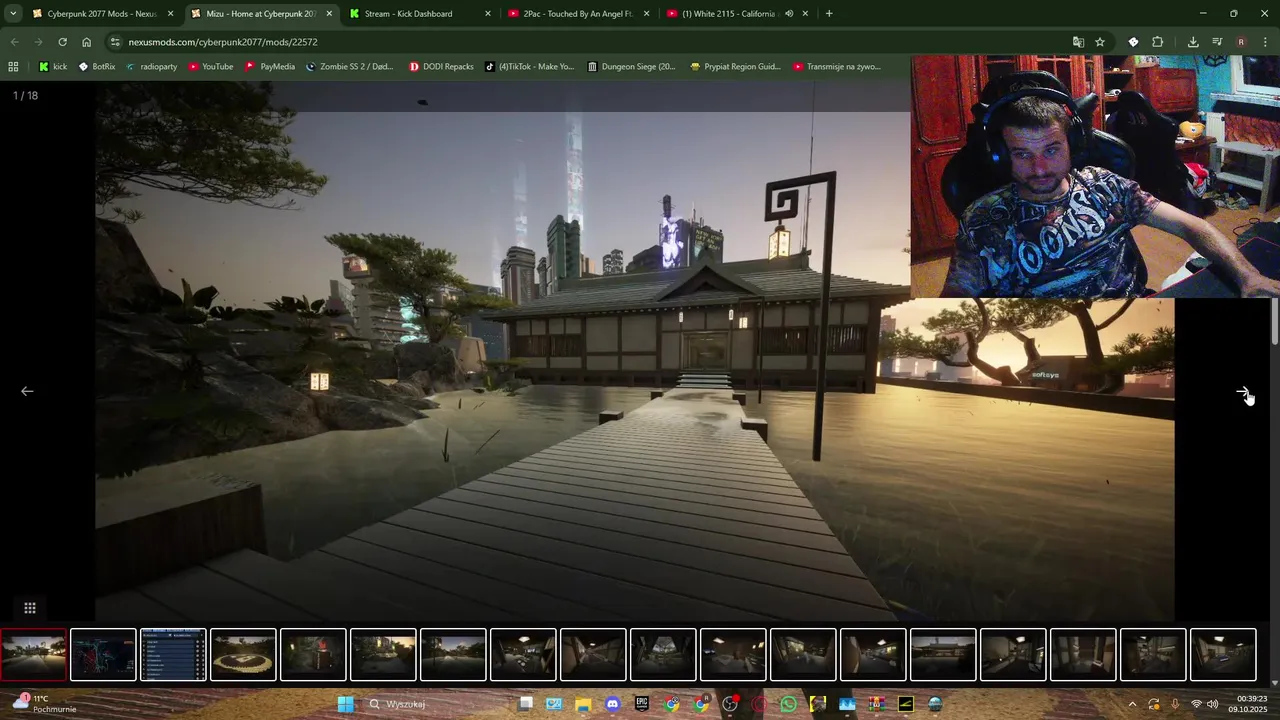Select the third gallery thumbnail with blue list
This screenshot has height=720, width=1280.
click(173, 655)
